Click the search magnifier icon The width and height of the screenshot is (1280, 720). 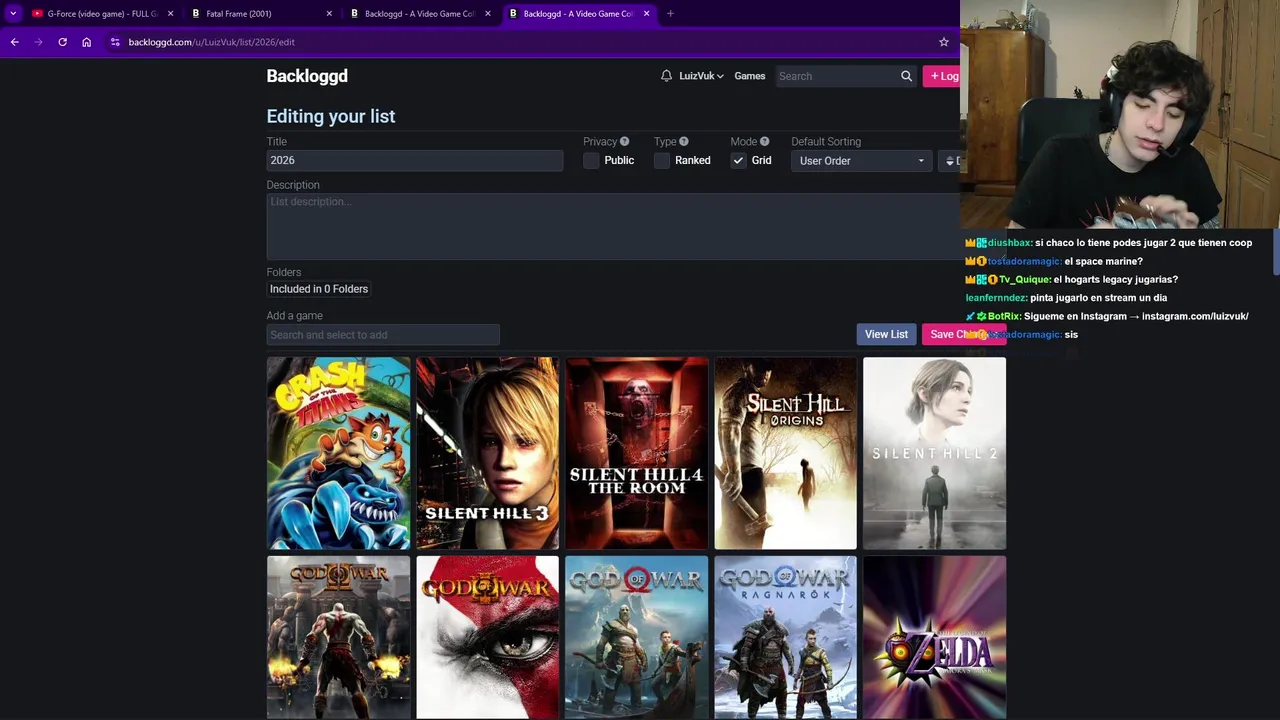pyautogui.click(x=906, y=76)
